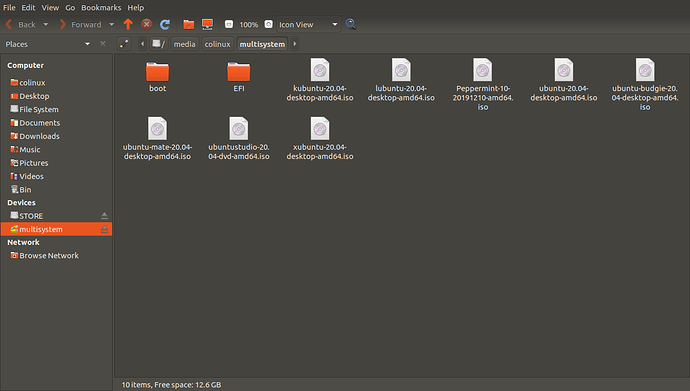The width and height of the screenshot is (690, 391).
Task: Open the File menu
Action: tap(9, 7)
